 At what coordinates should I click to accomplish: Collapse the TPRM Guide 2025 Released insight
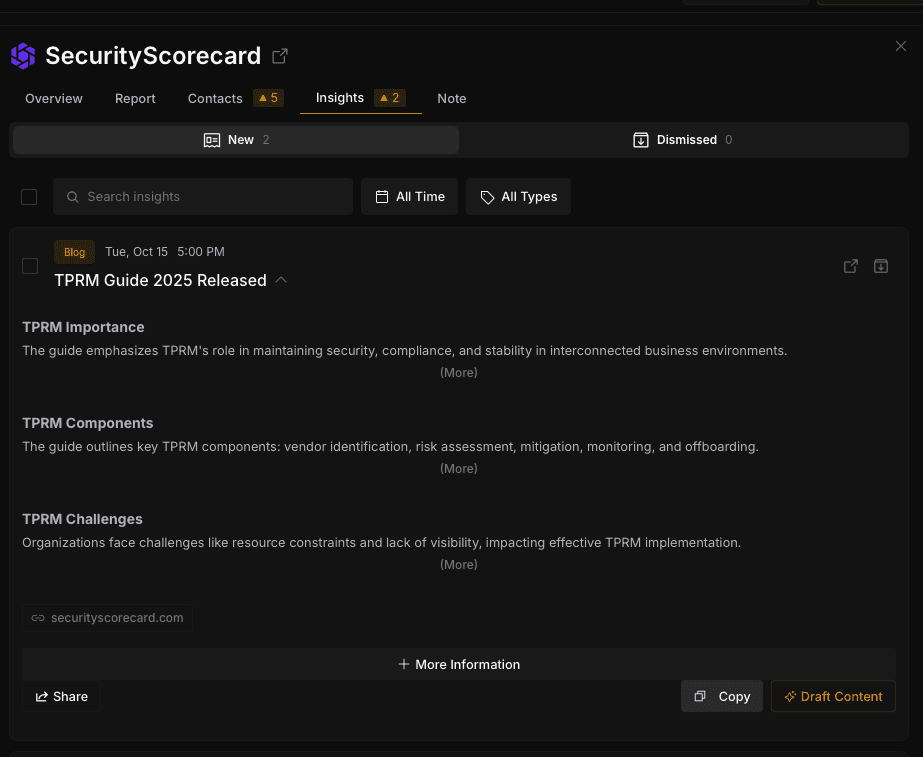[281, 280]
